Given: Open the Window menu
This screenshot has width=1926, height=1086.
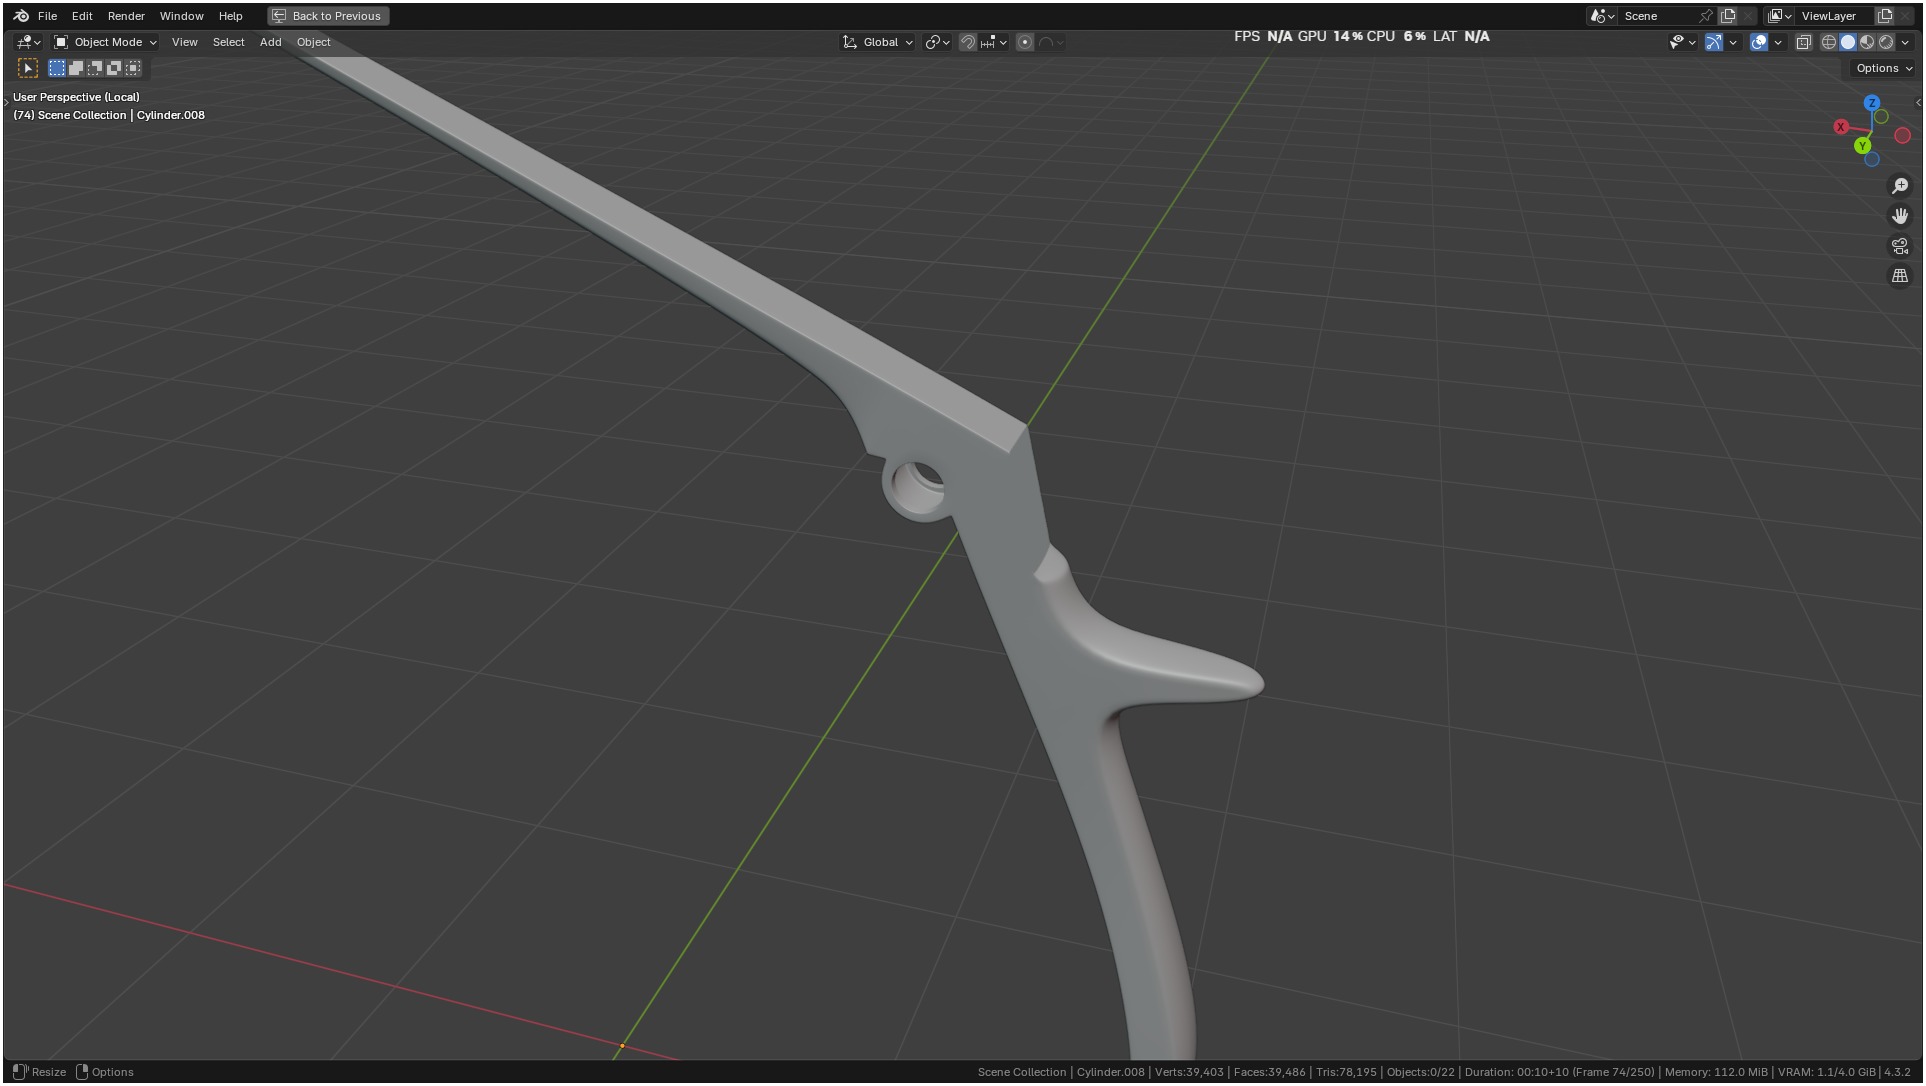Looking at the screenshot, I should (x=181, y=16).
